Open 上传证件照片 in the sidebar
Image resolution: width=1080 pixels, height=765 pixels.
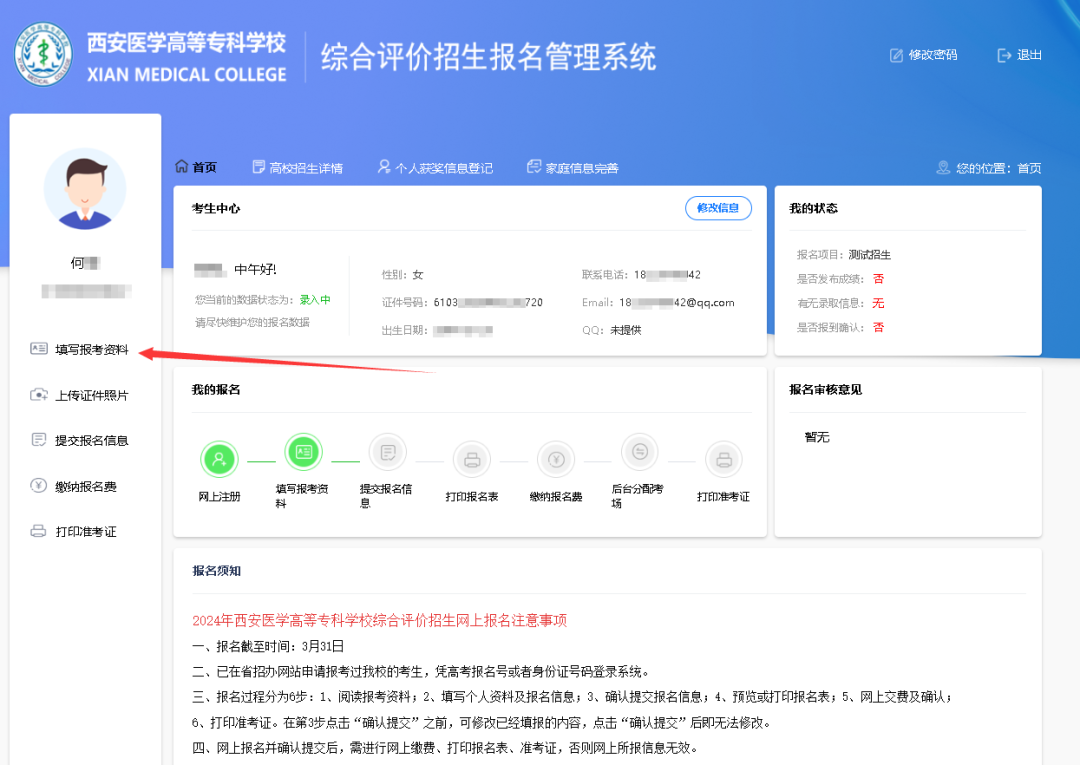[91, 395]
